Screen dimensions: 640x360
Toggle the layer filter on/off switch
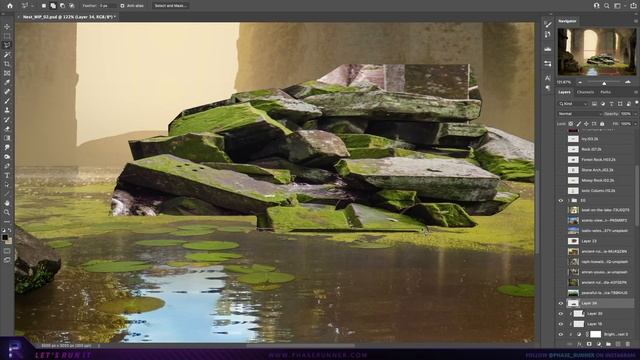click(x=636, y=103)
